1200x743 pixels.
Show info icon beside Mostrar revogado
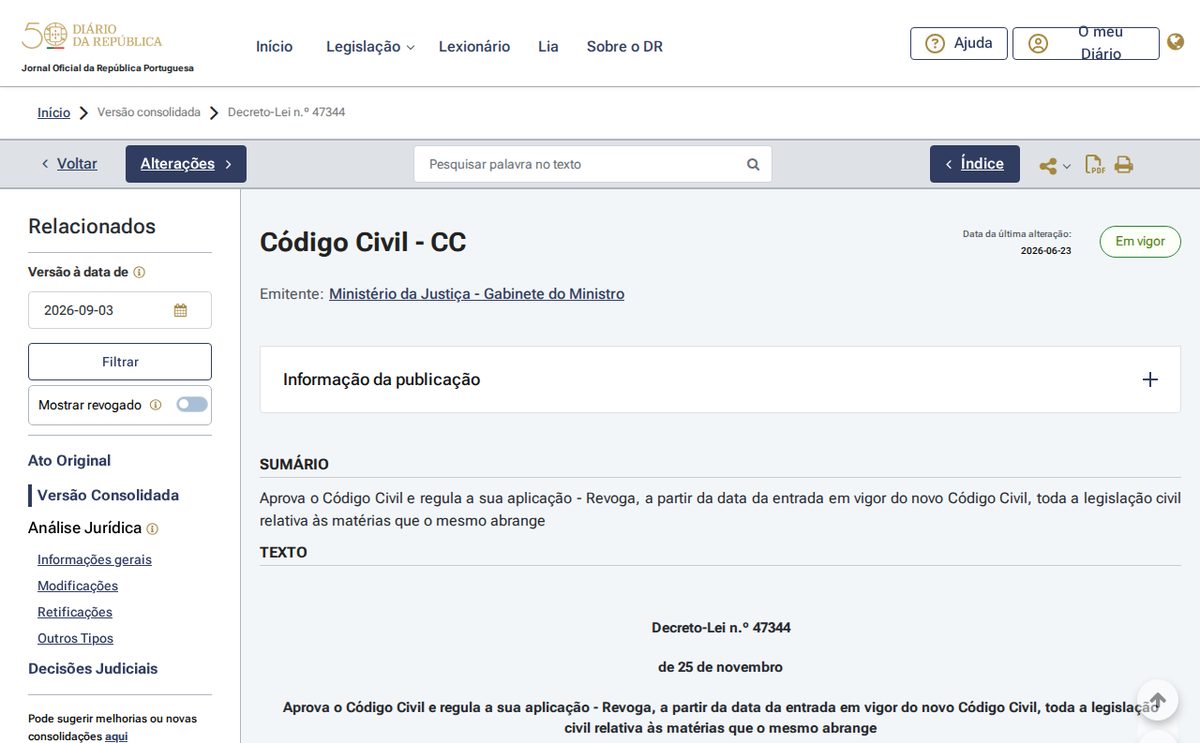155,405
